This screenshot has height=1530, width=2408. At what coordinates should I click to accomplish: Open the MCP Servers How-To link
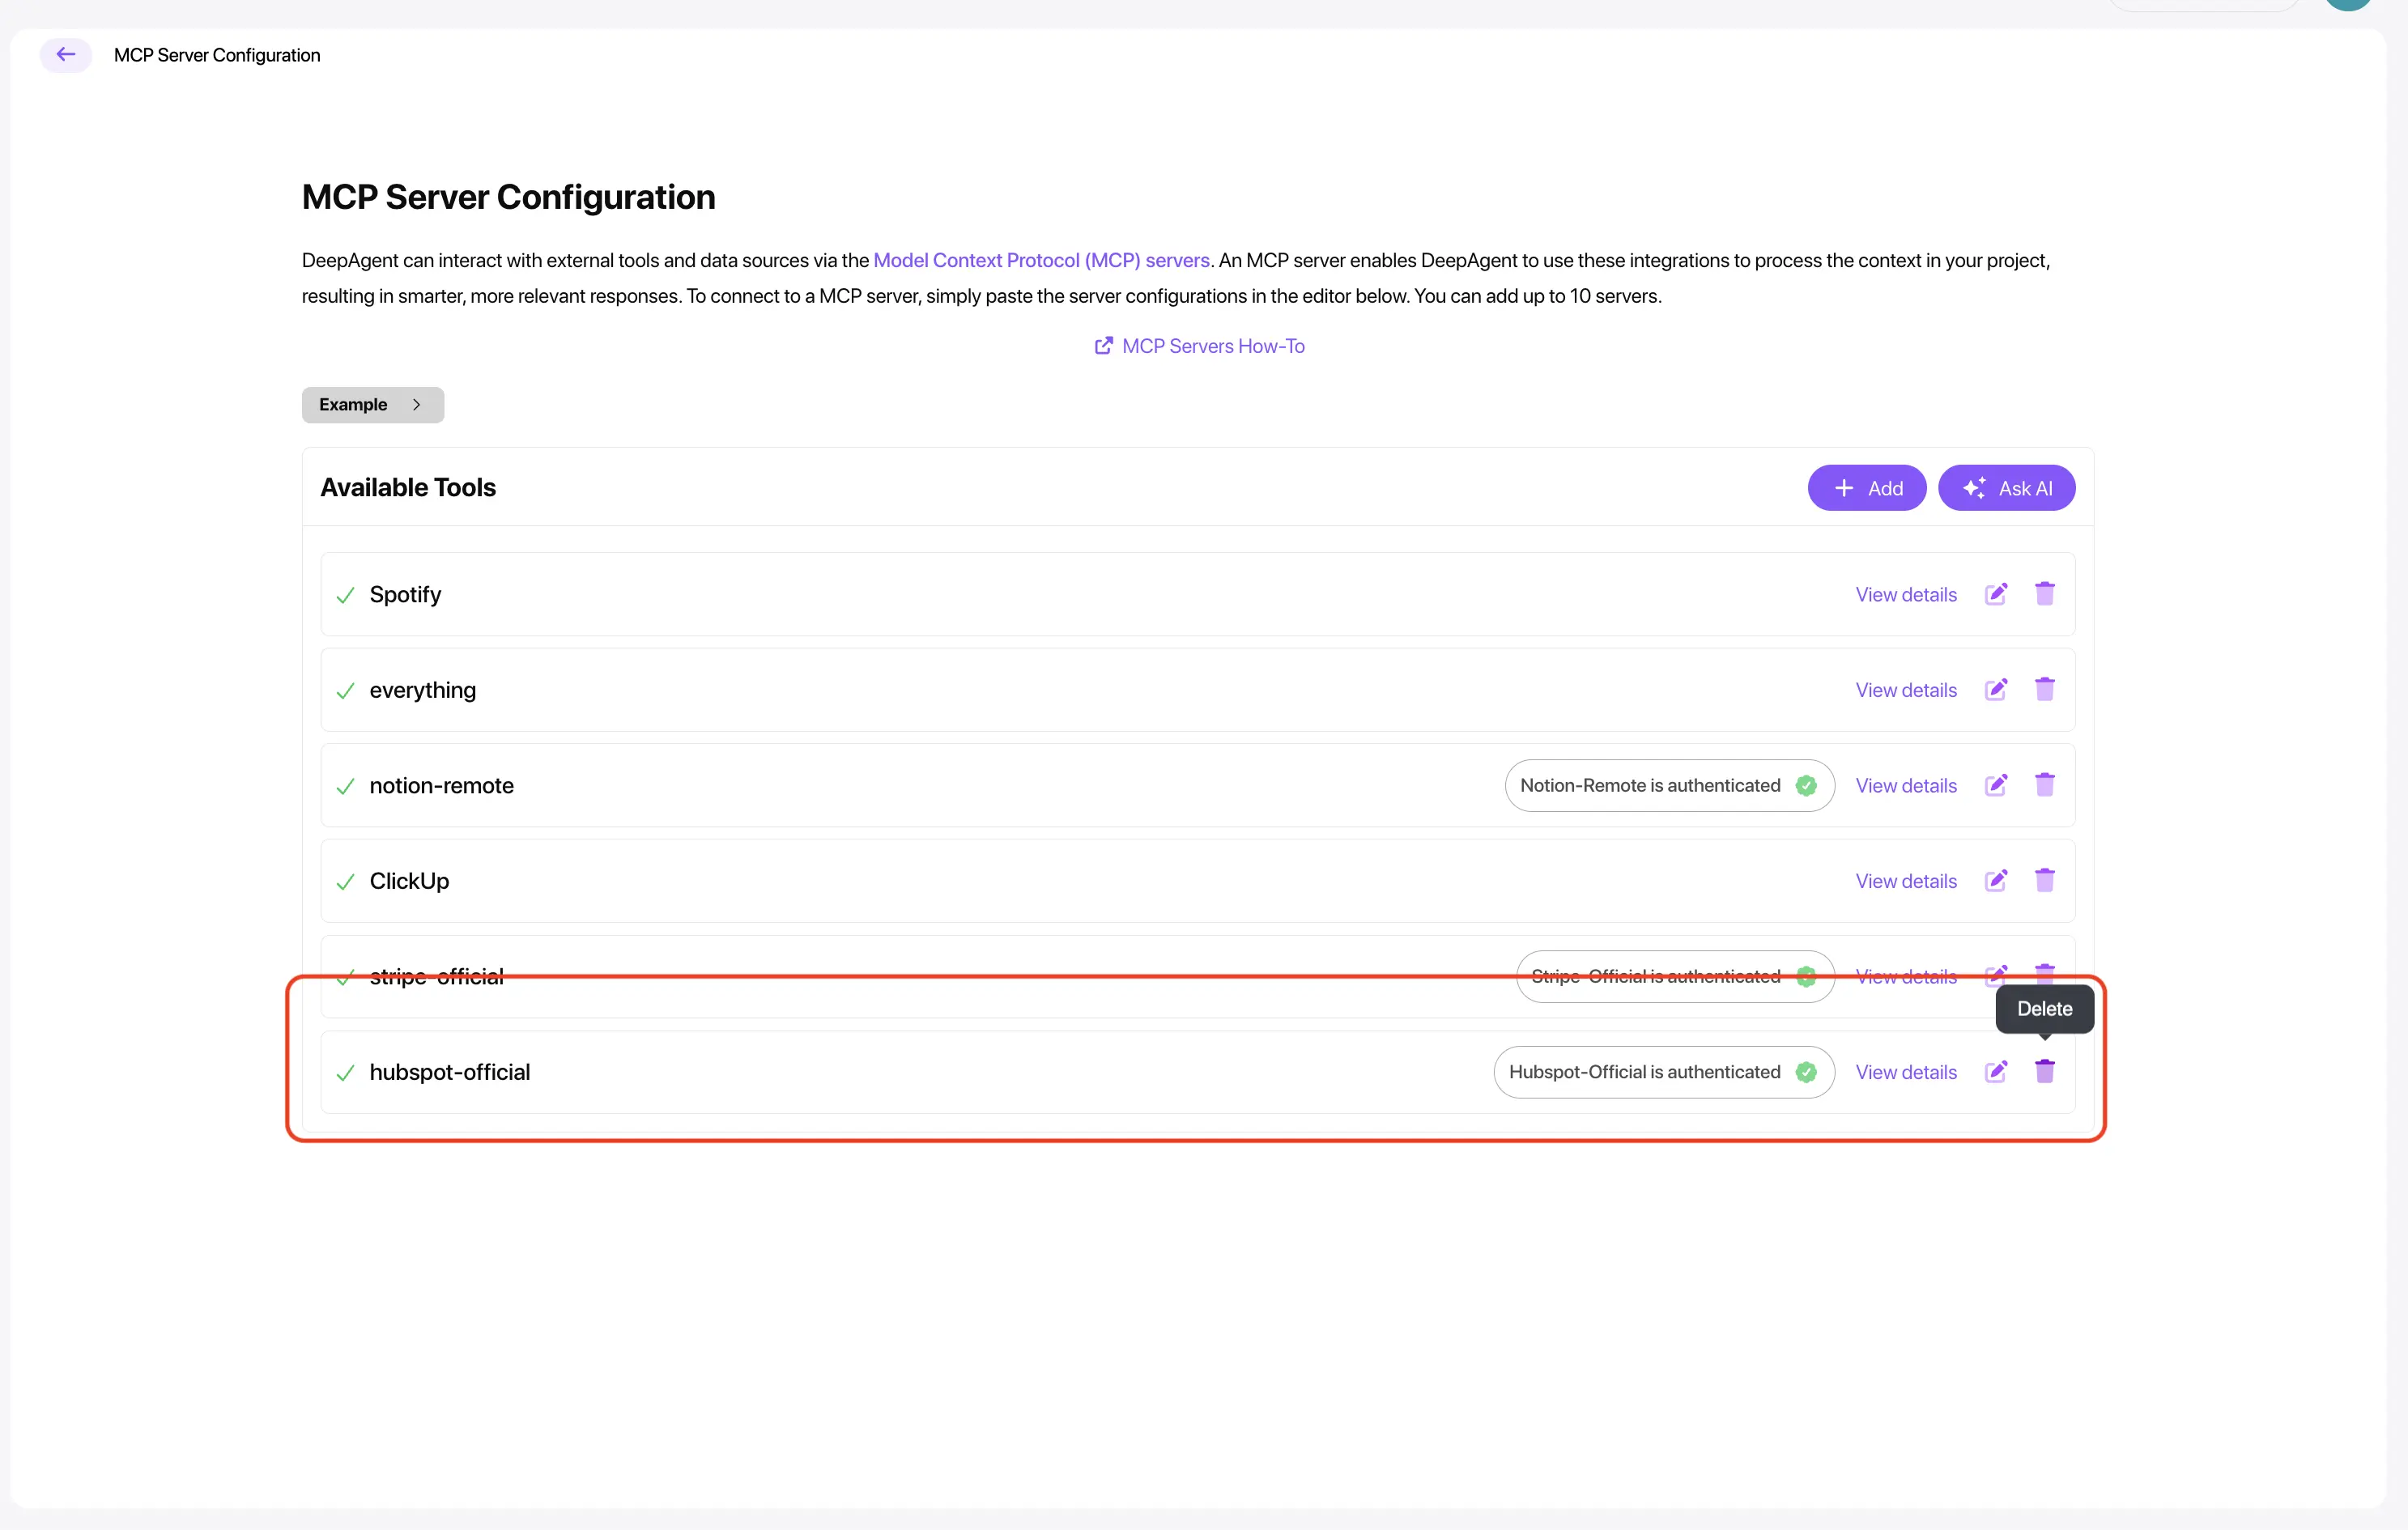1200,346
